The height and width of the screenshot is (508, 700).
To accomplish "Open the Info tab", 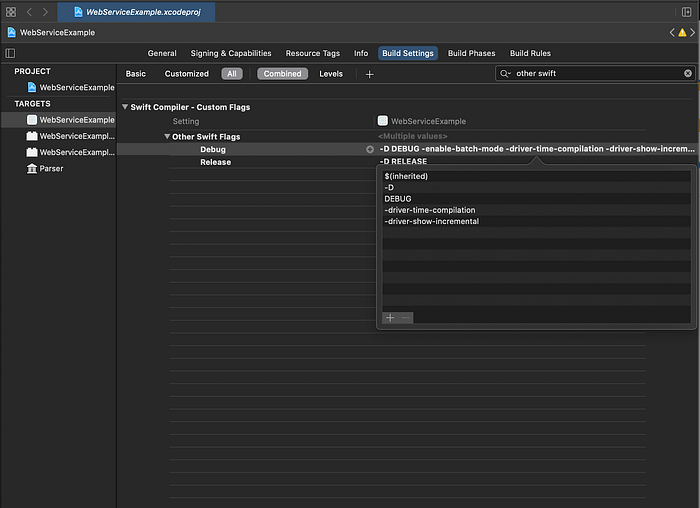I will pos(361,54).
